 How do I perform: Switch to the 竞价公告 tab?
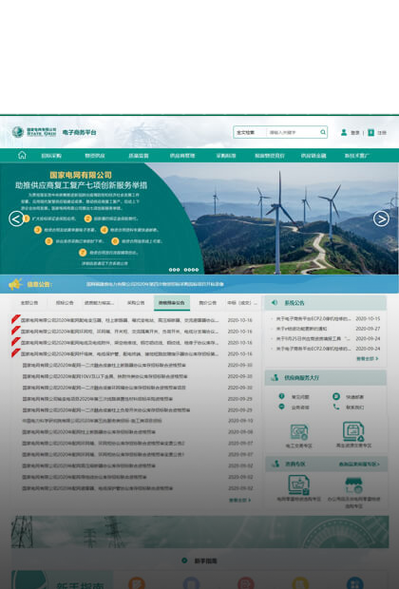tap(207, 303)
